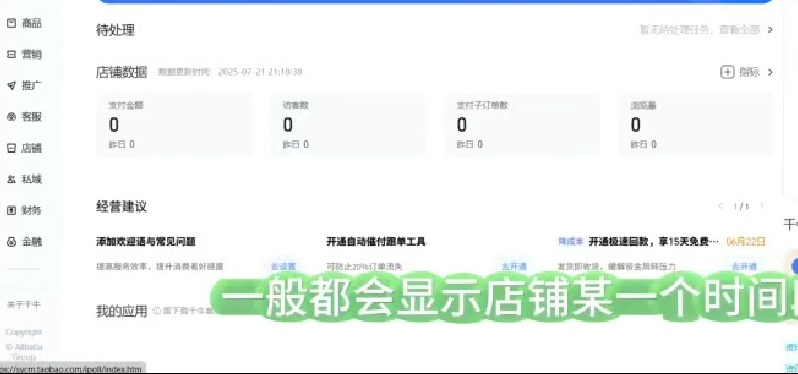
Task: Open the 推广 section in the sidebar
Action: point(24,85)
